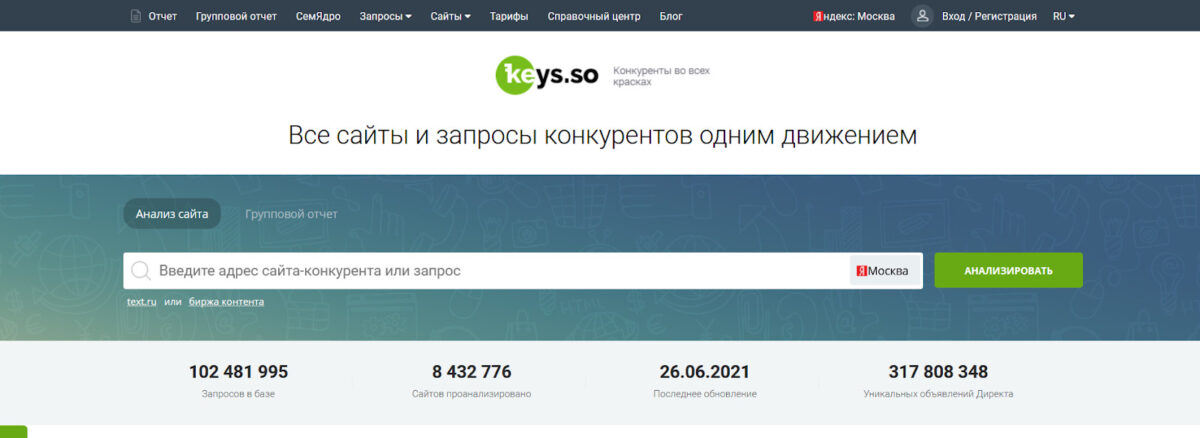
Task: Click the slogan Конкуренты во всех красках
Action: click(661, 76)
